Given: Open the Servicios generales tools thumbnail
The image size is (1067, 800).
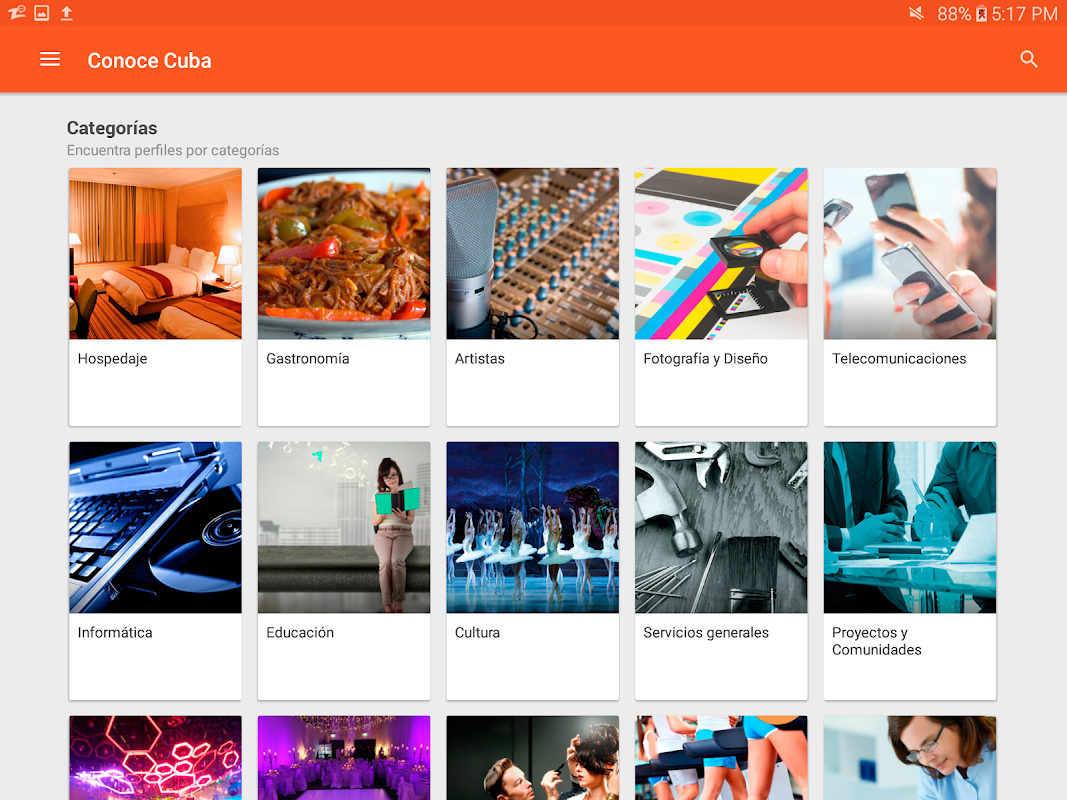Looking at the screenshot, I should pyautogui.click(x=721, y=528).
